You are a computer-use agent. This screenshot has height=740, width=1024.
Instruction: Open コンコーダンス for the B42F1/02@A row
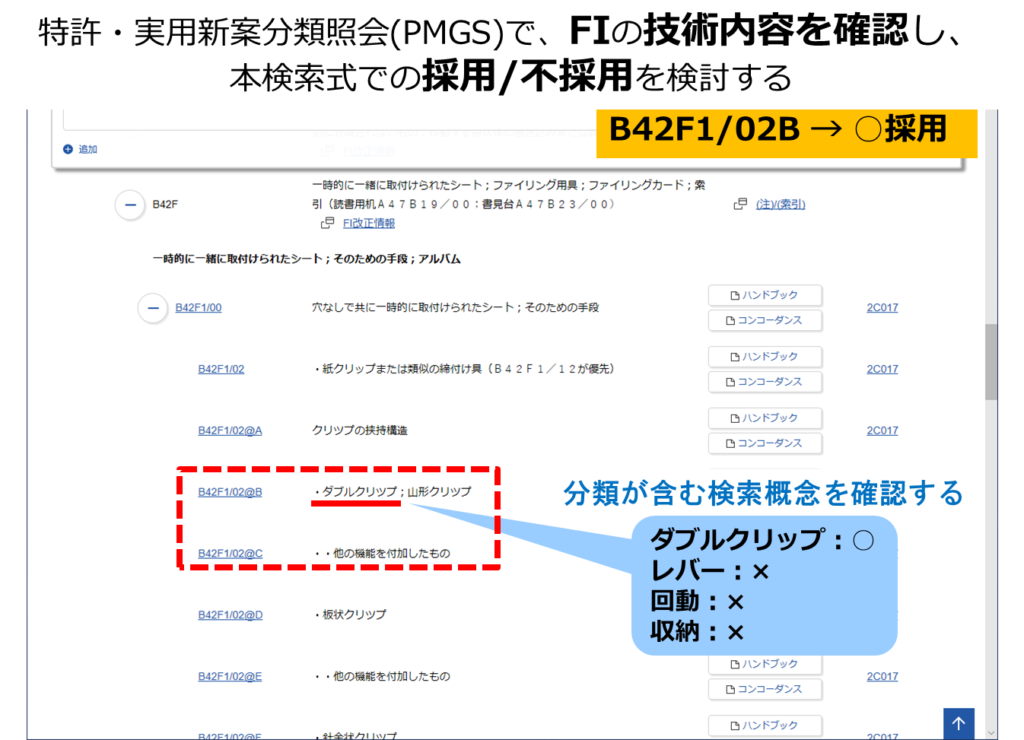765,443
